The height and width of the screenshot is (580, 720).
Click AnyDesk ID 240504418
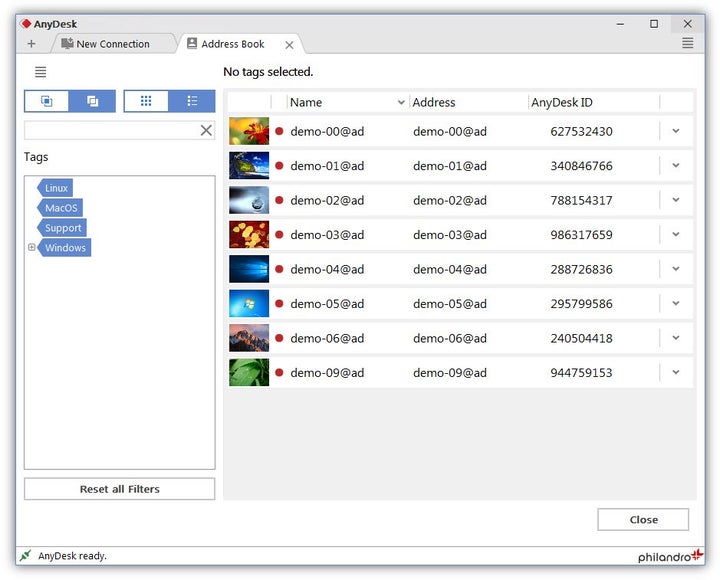[581, 338]
